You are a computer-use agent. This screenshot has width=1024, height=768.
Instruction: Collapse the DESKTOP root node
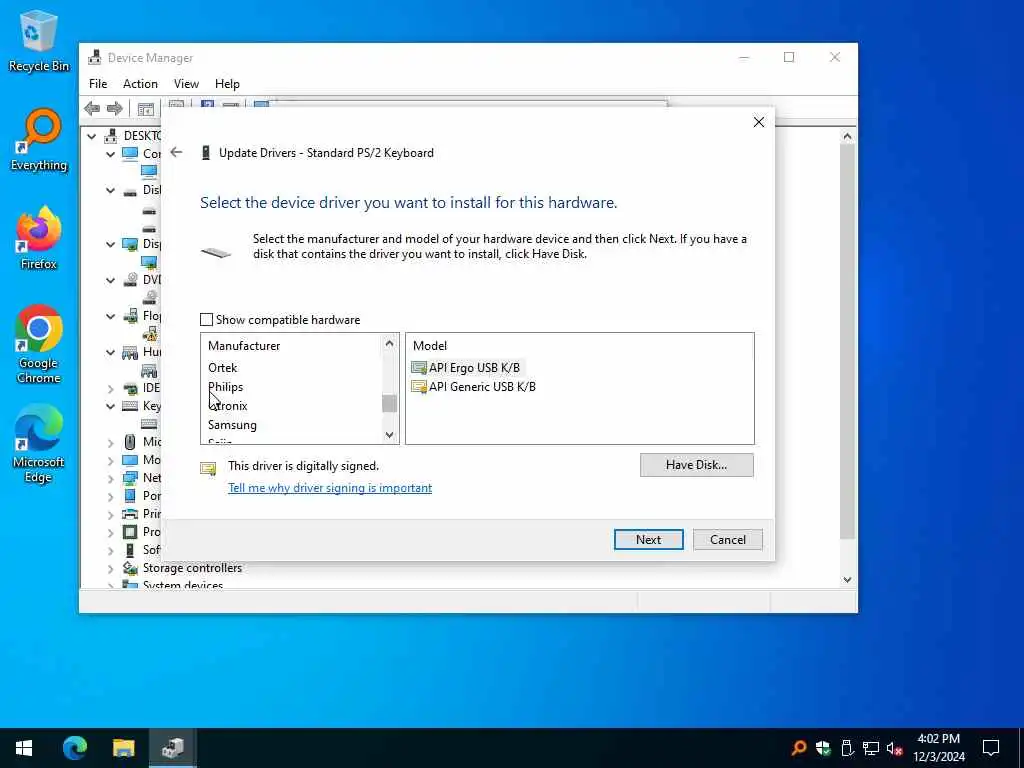(92, 136)
